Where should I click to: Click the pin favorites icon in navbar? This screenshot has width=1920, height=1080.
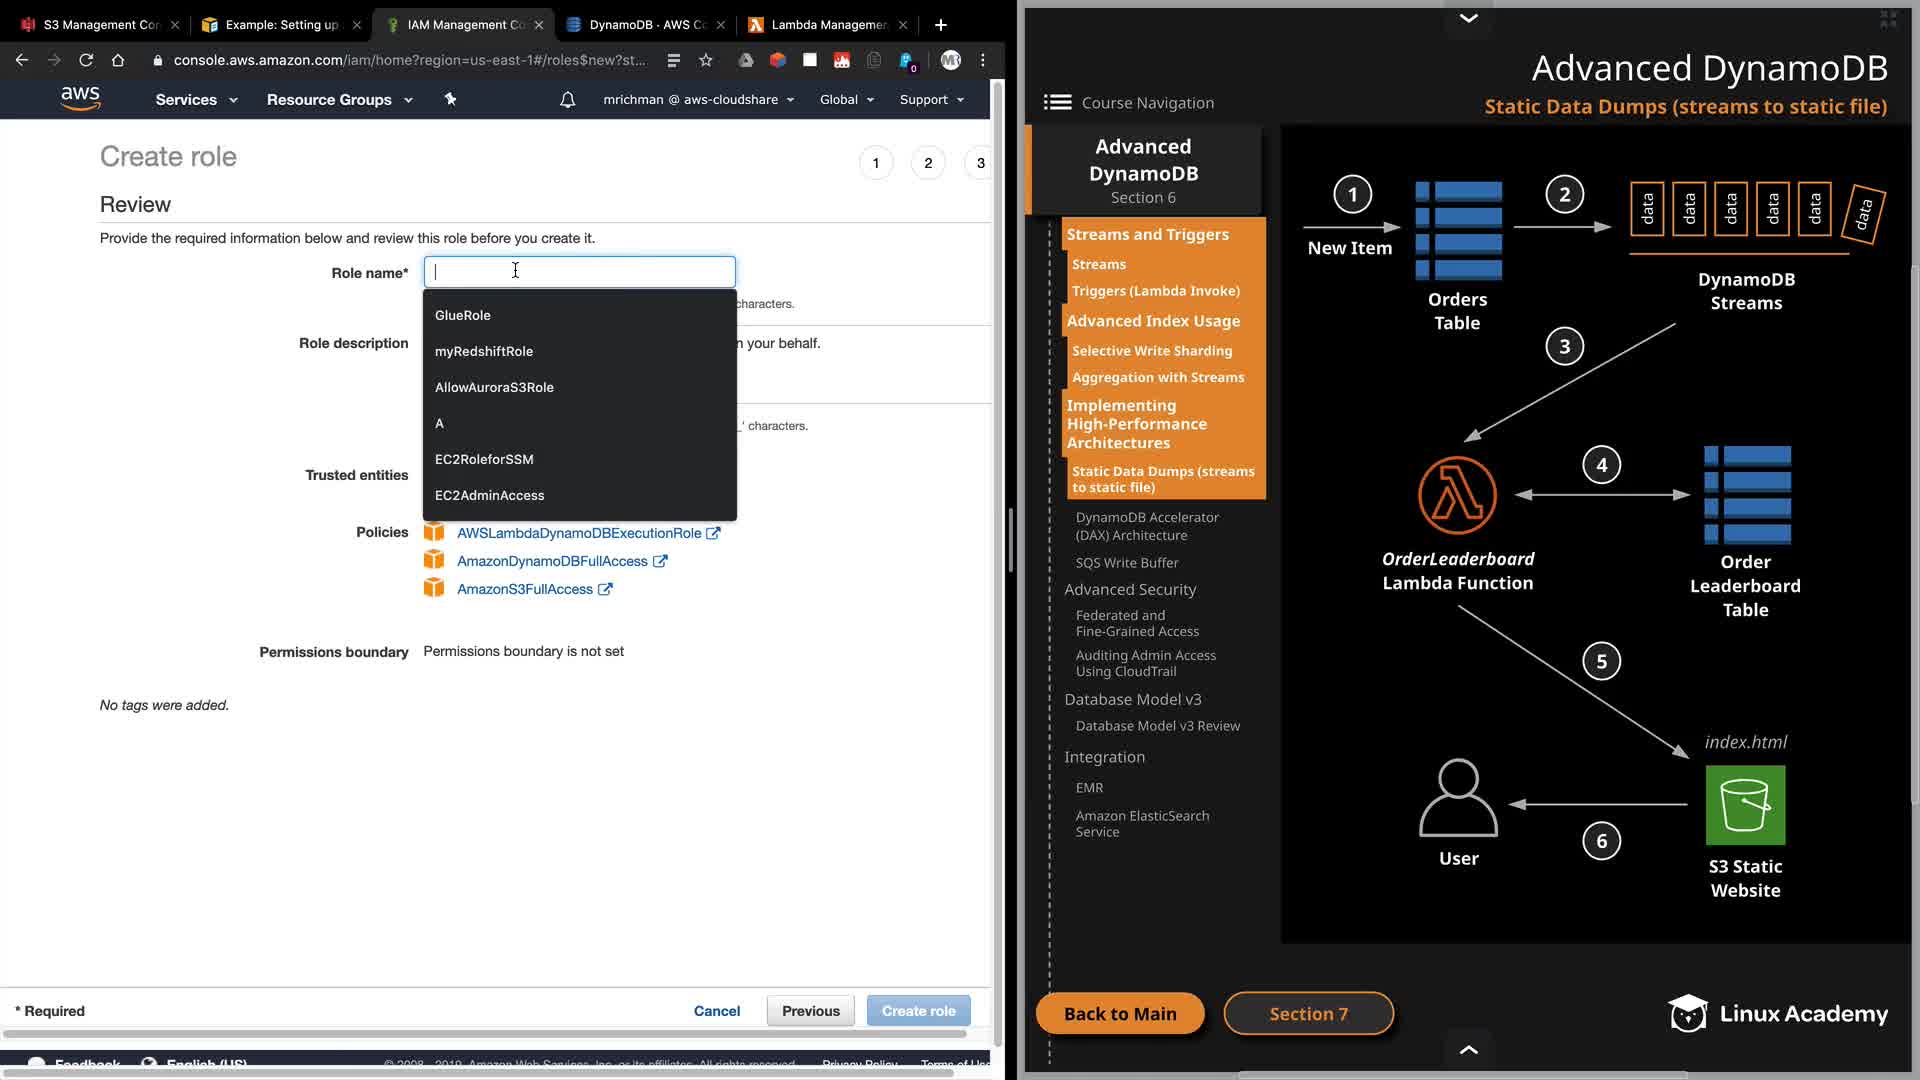tap(450, 99)
